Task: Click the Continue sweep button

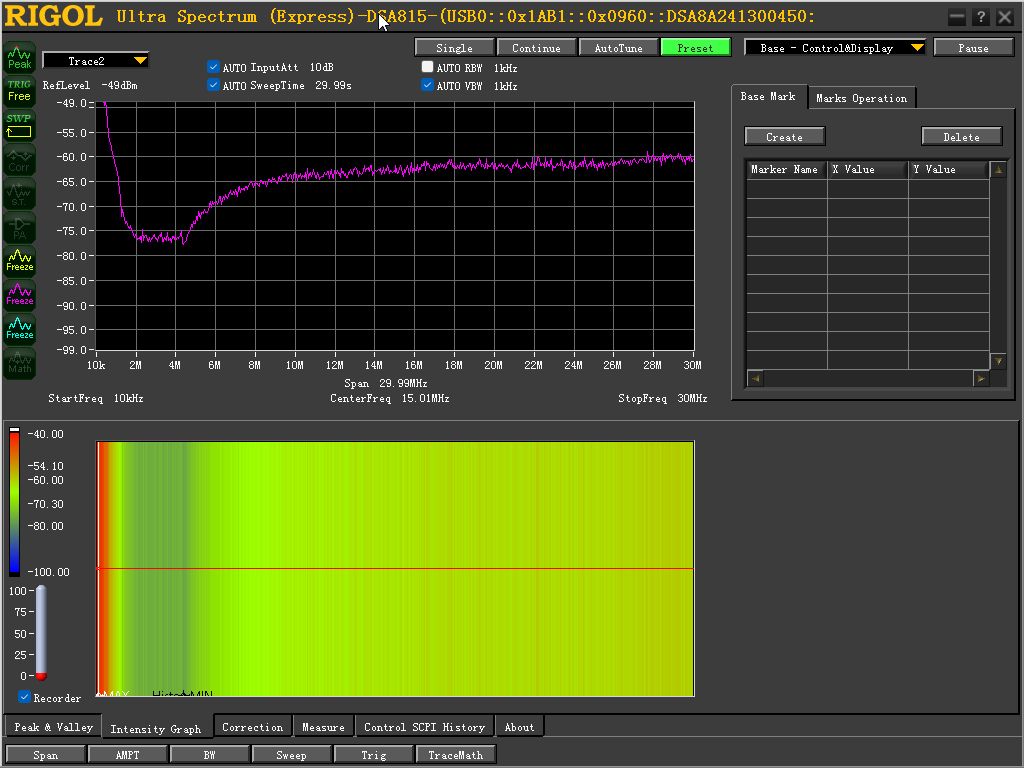Action: pos(536,48)
